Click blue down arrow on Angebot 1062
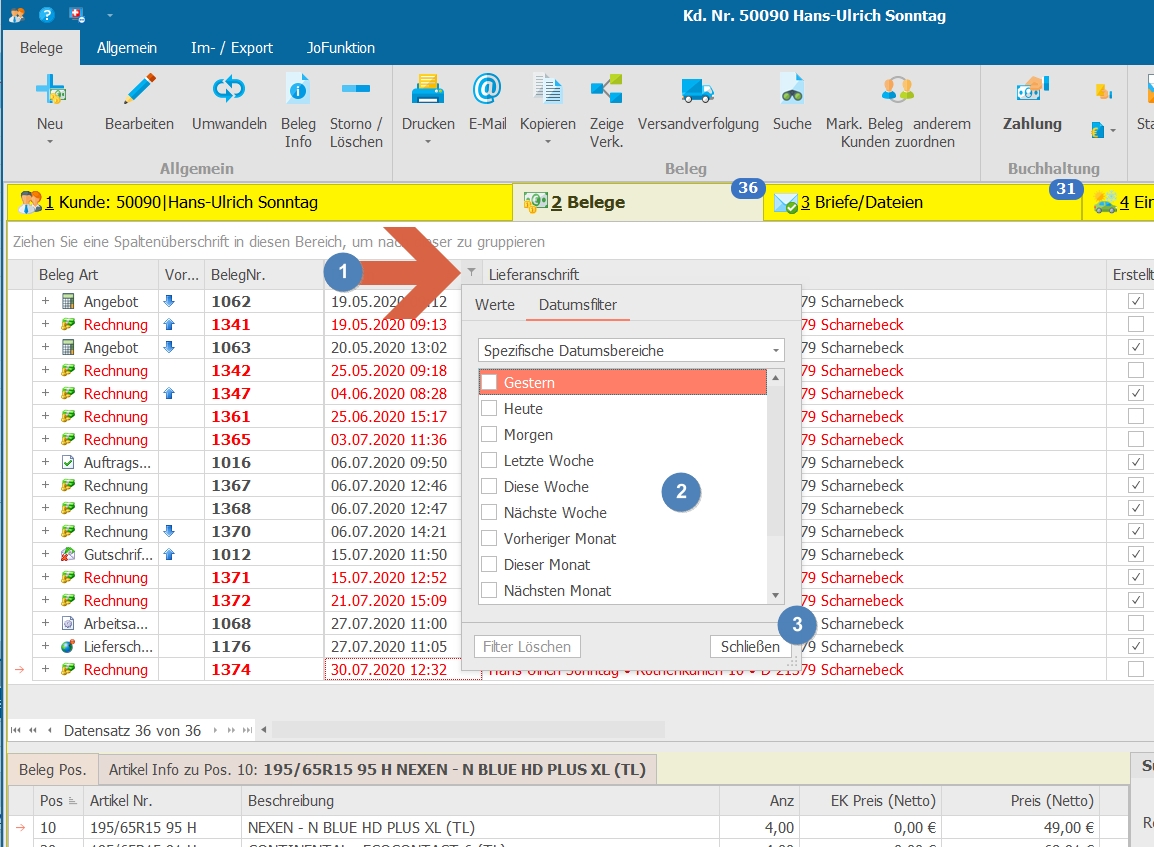This screenshot has width=1154, height=847. click(169, 301)
